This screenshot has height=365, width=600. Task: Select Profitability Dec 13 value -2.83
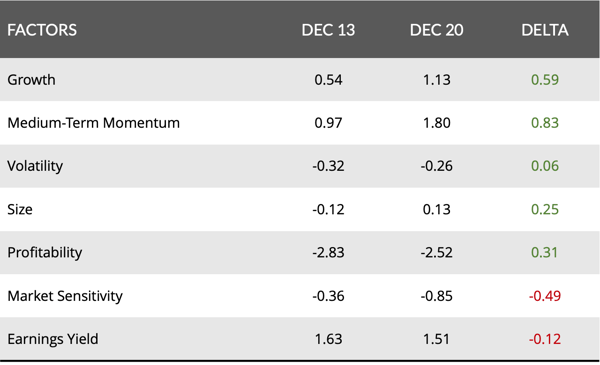(x=328, y=253)
